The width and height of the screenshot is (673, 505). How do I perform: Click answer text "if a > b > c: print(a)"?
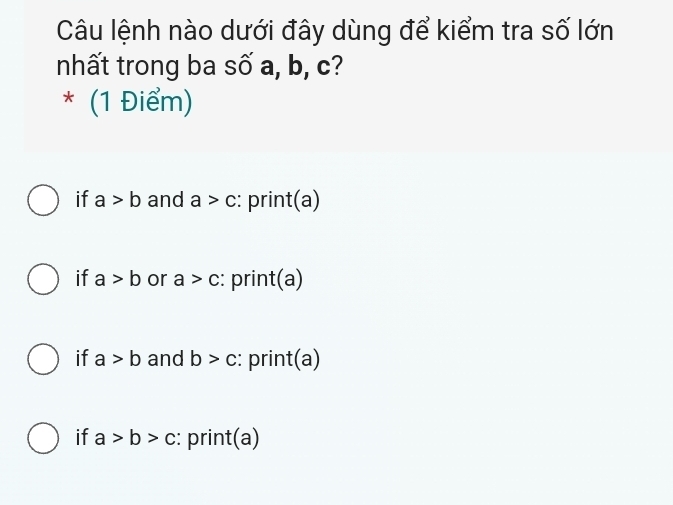167,438
